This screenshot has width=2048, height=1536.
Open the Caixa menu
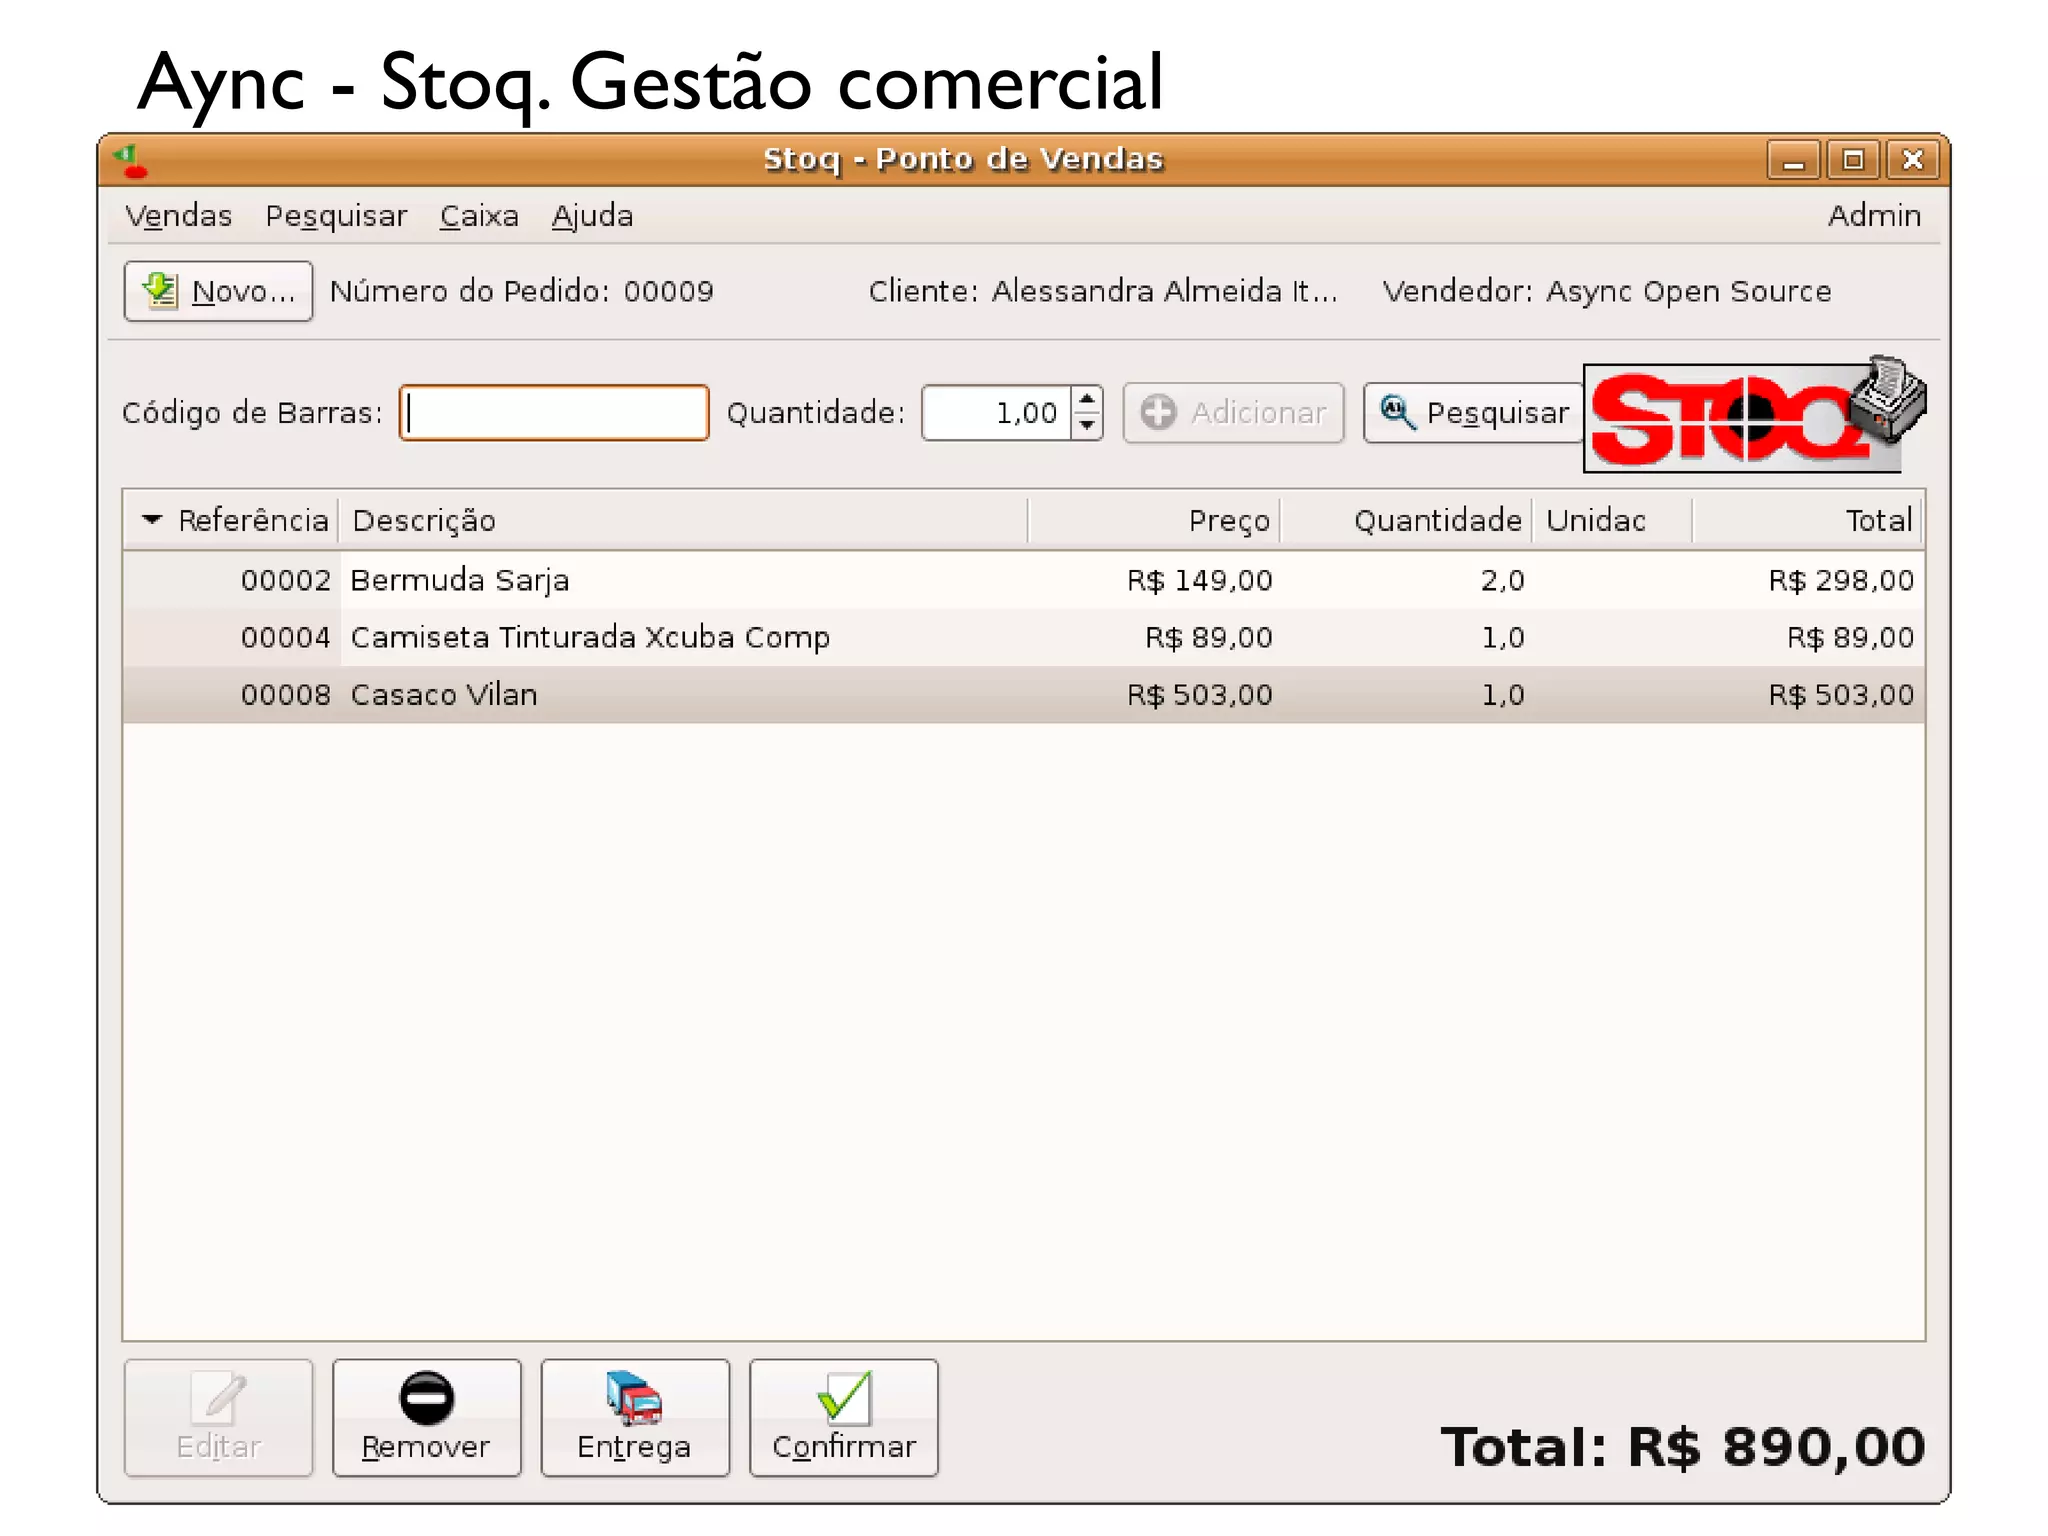click(x=479, y=216)
